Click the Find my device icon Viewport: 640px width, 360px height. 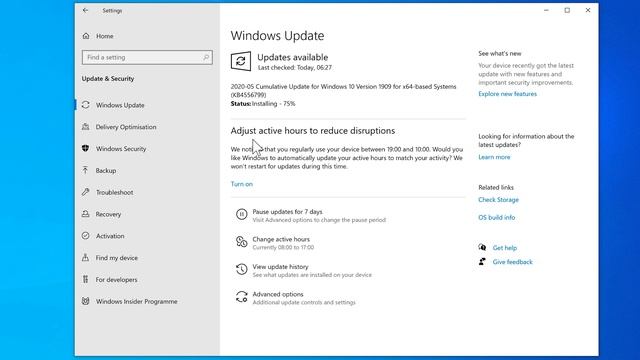coord(85,258)
